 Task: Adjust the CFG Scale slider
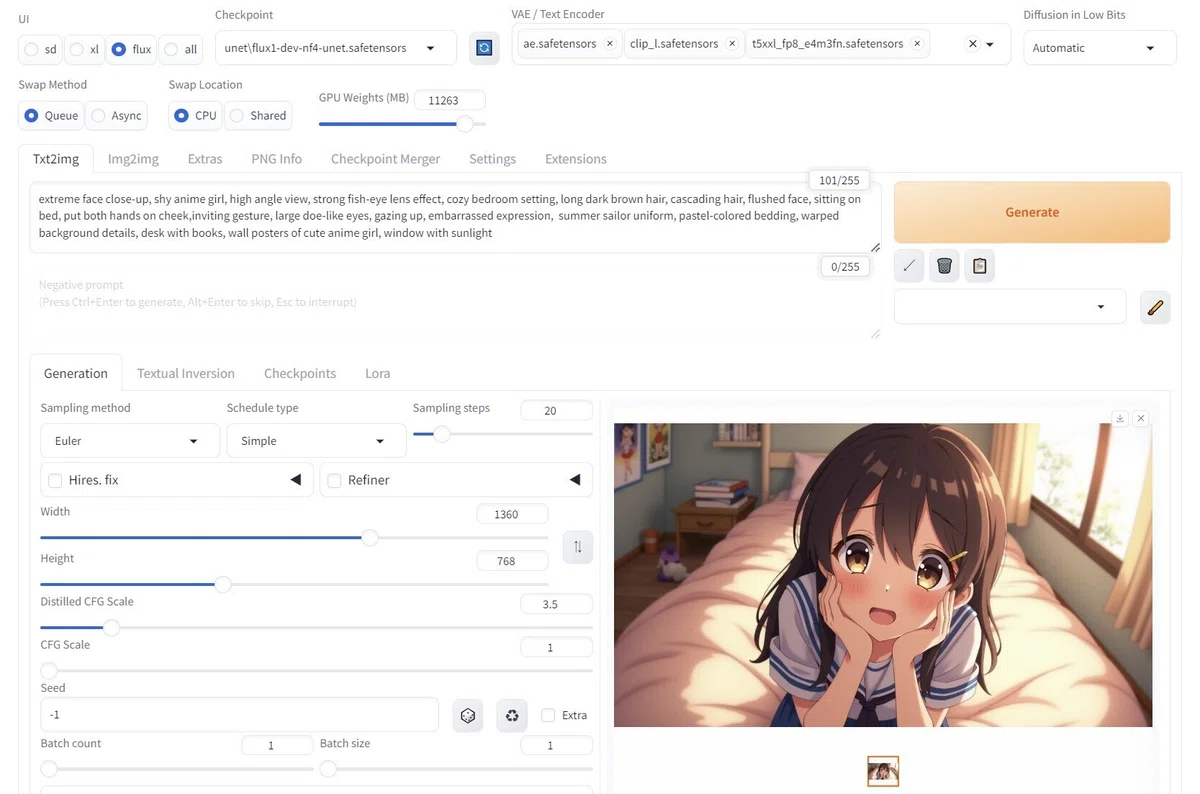[316, 670]
